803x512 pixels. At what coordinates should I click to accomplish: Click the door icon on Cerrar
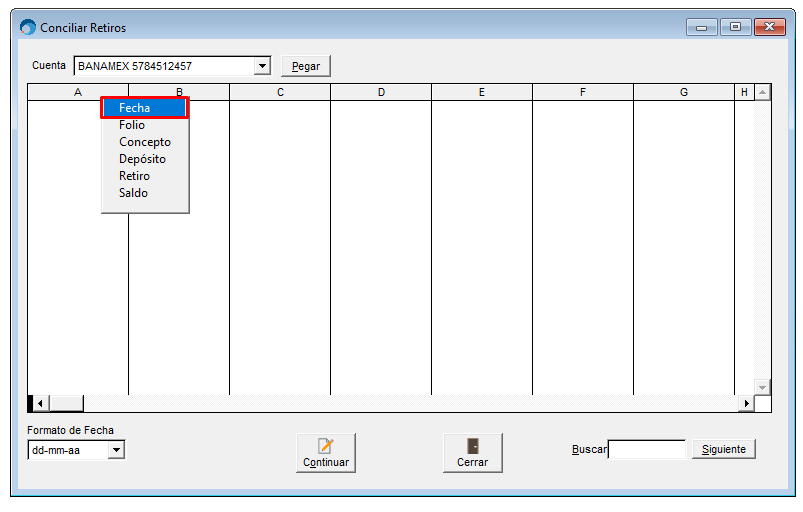point(473,445)
